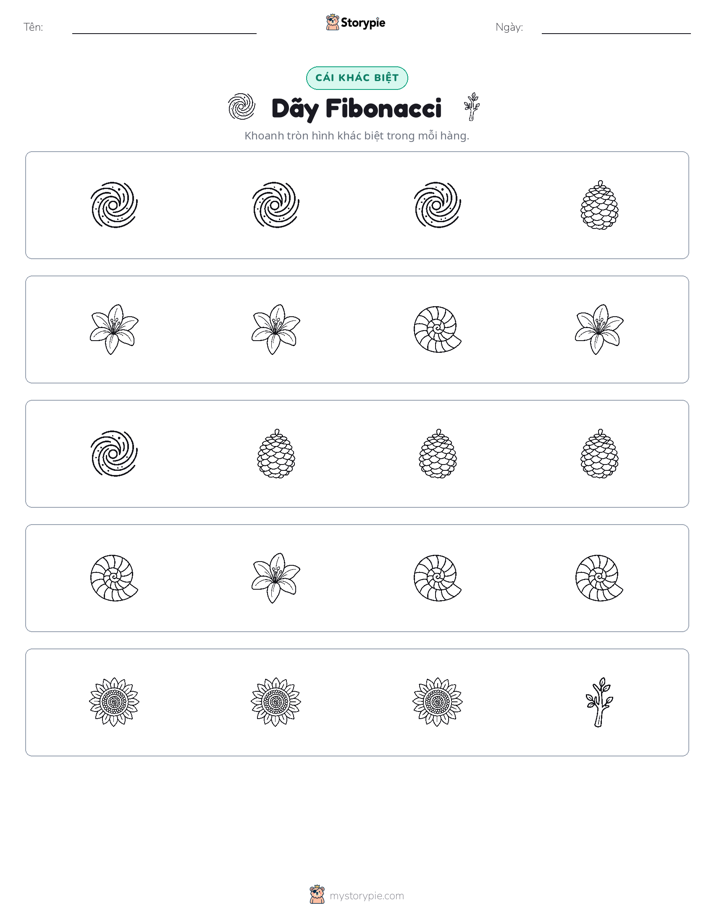Click the galaxy icon beside the Dãy Fibonacci title
This screenshot has height=924, width=714.
(242, 107)
